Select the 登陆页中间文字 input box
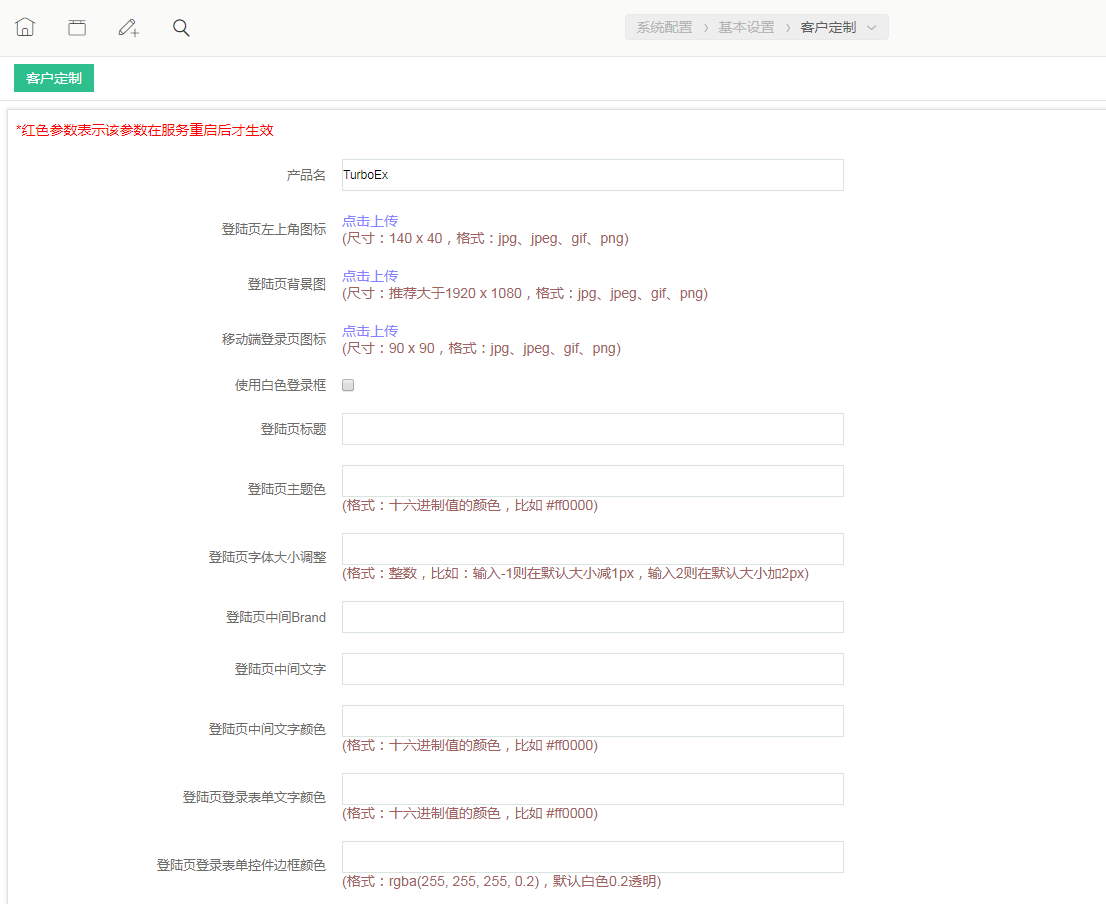Screen dimensions: 1106x904 (592, 669)
